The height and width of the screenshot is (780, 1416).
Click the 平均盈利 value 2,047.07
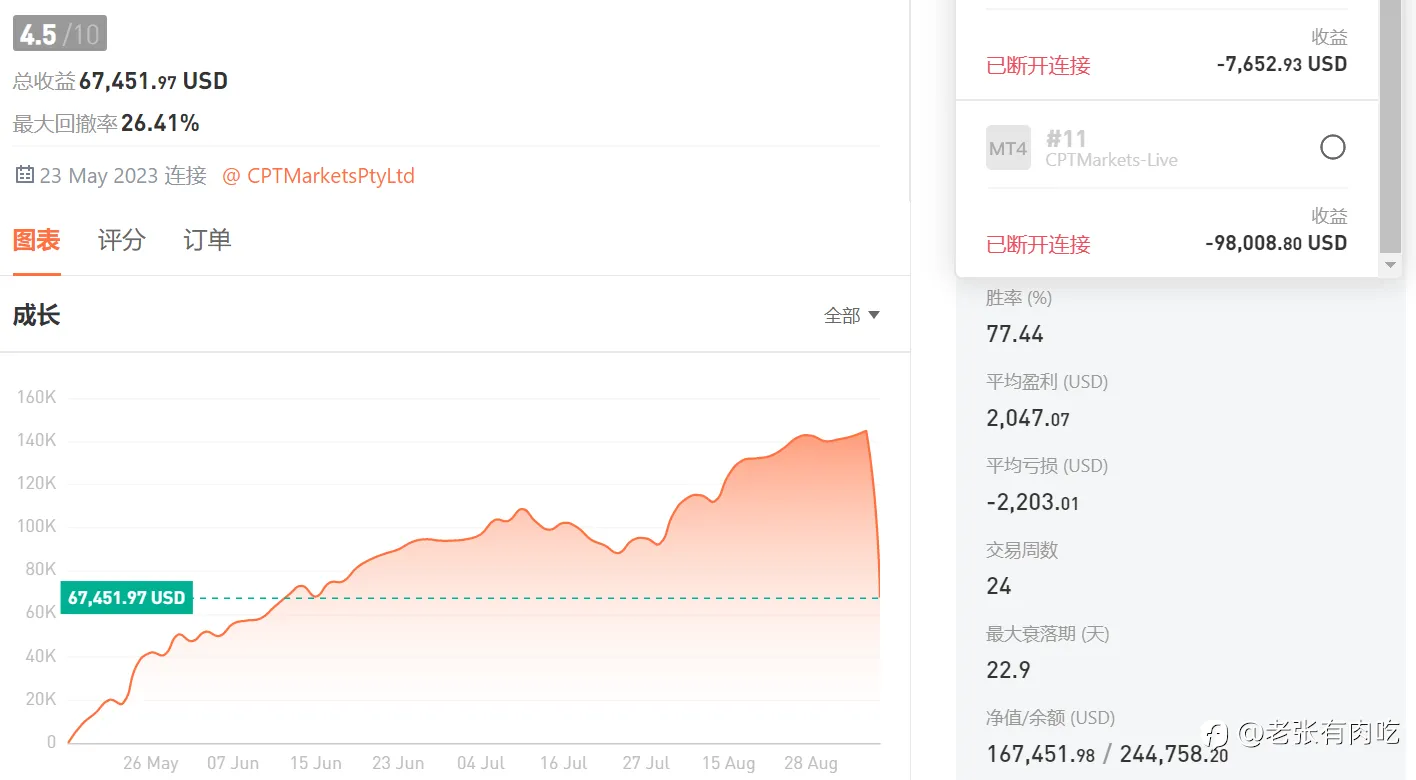tap(1028, 418)
